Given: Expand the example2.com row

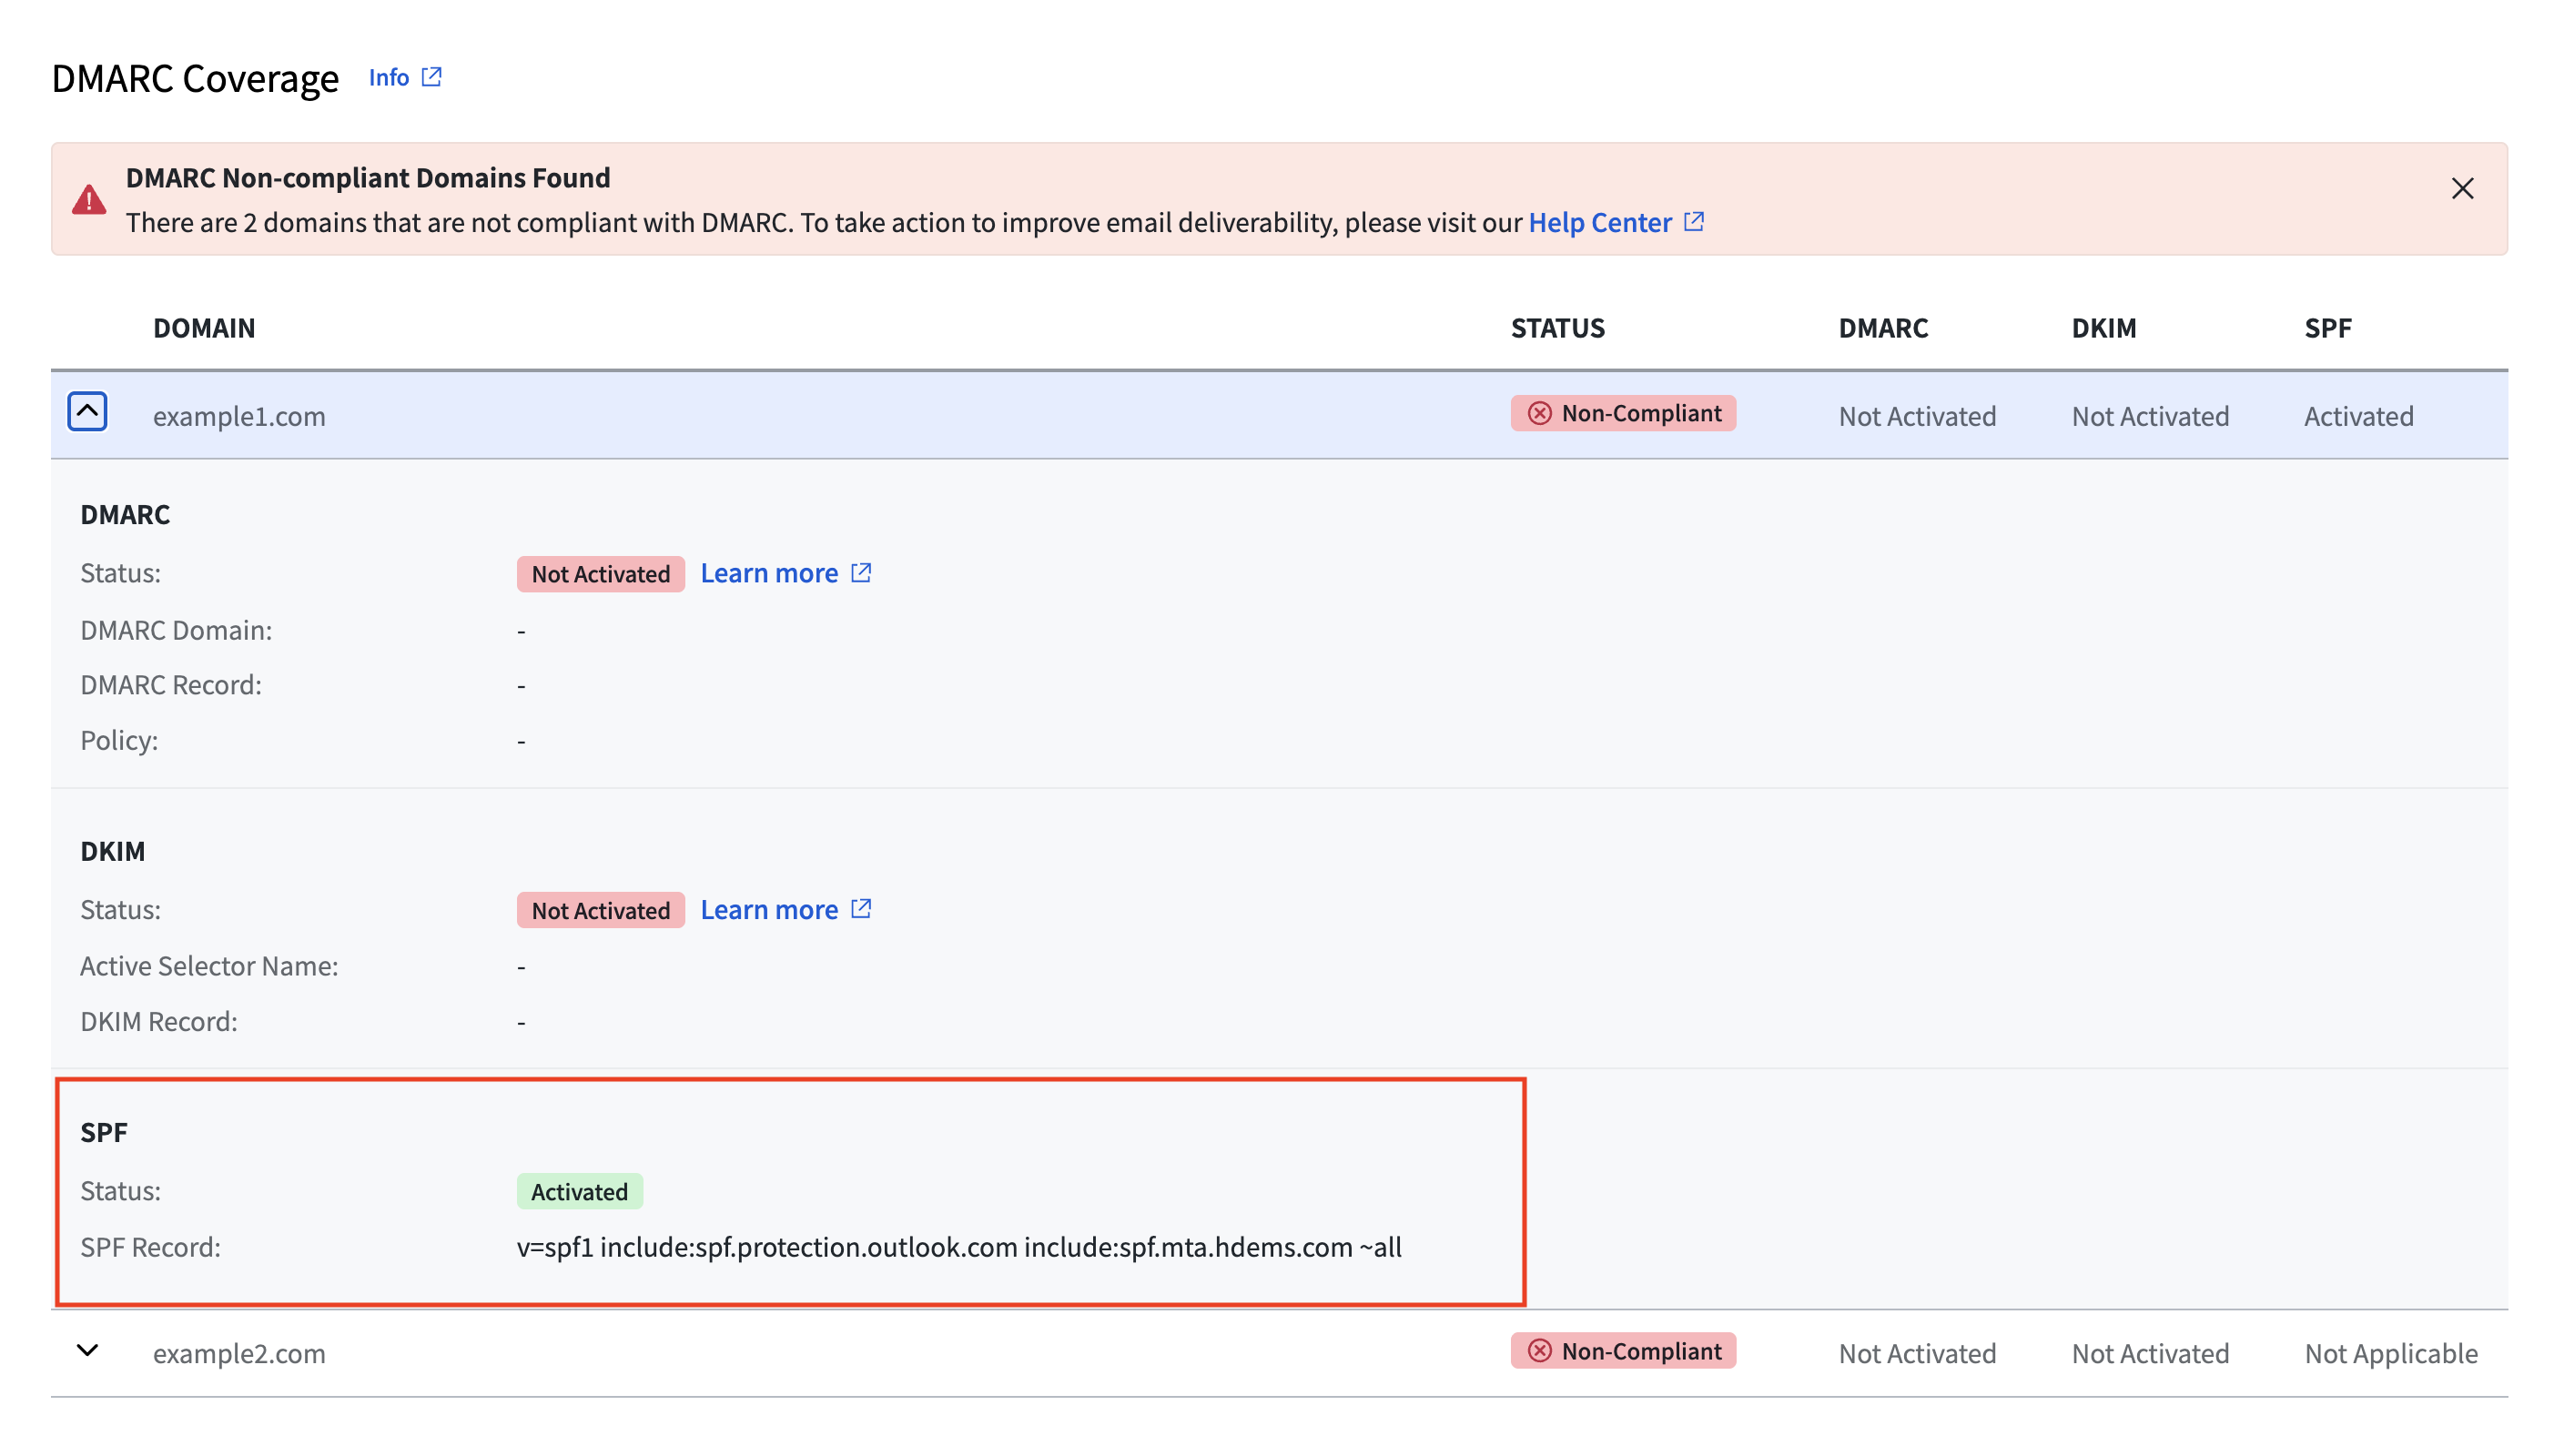Looking at the screenshot, I should pyautogui.click(x=87, y=1350).
